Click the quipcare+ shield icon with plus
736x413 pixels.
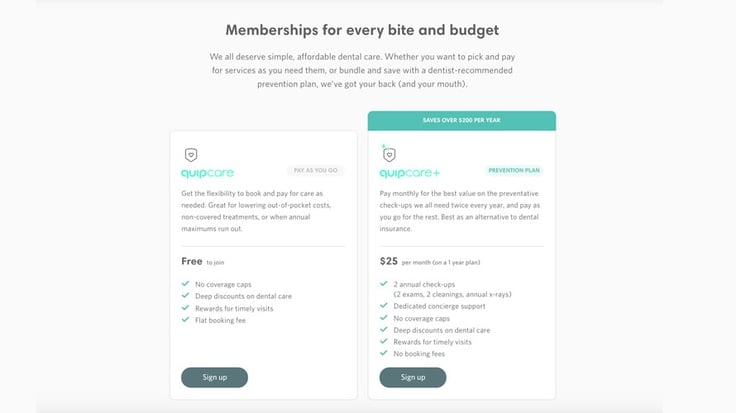click(389, 153)
